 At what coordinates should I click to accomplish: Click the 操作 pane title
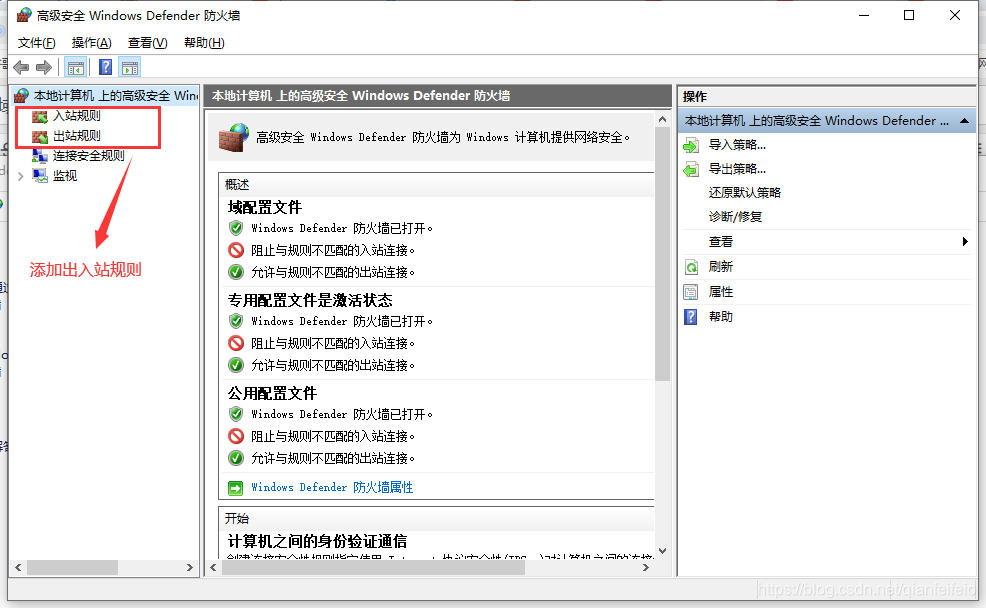pyautogui.click(x=695, y=97)
